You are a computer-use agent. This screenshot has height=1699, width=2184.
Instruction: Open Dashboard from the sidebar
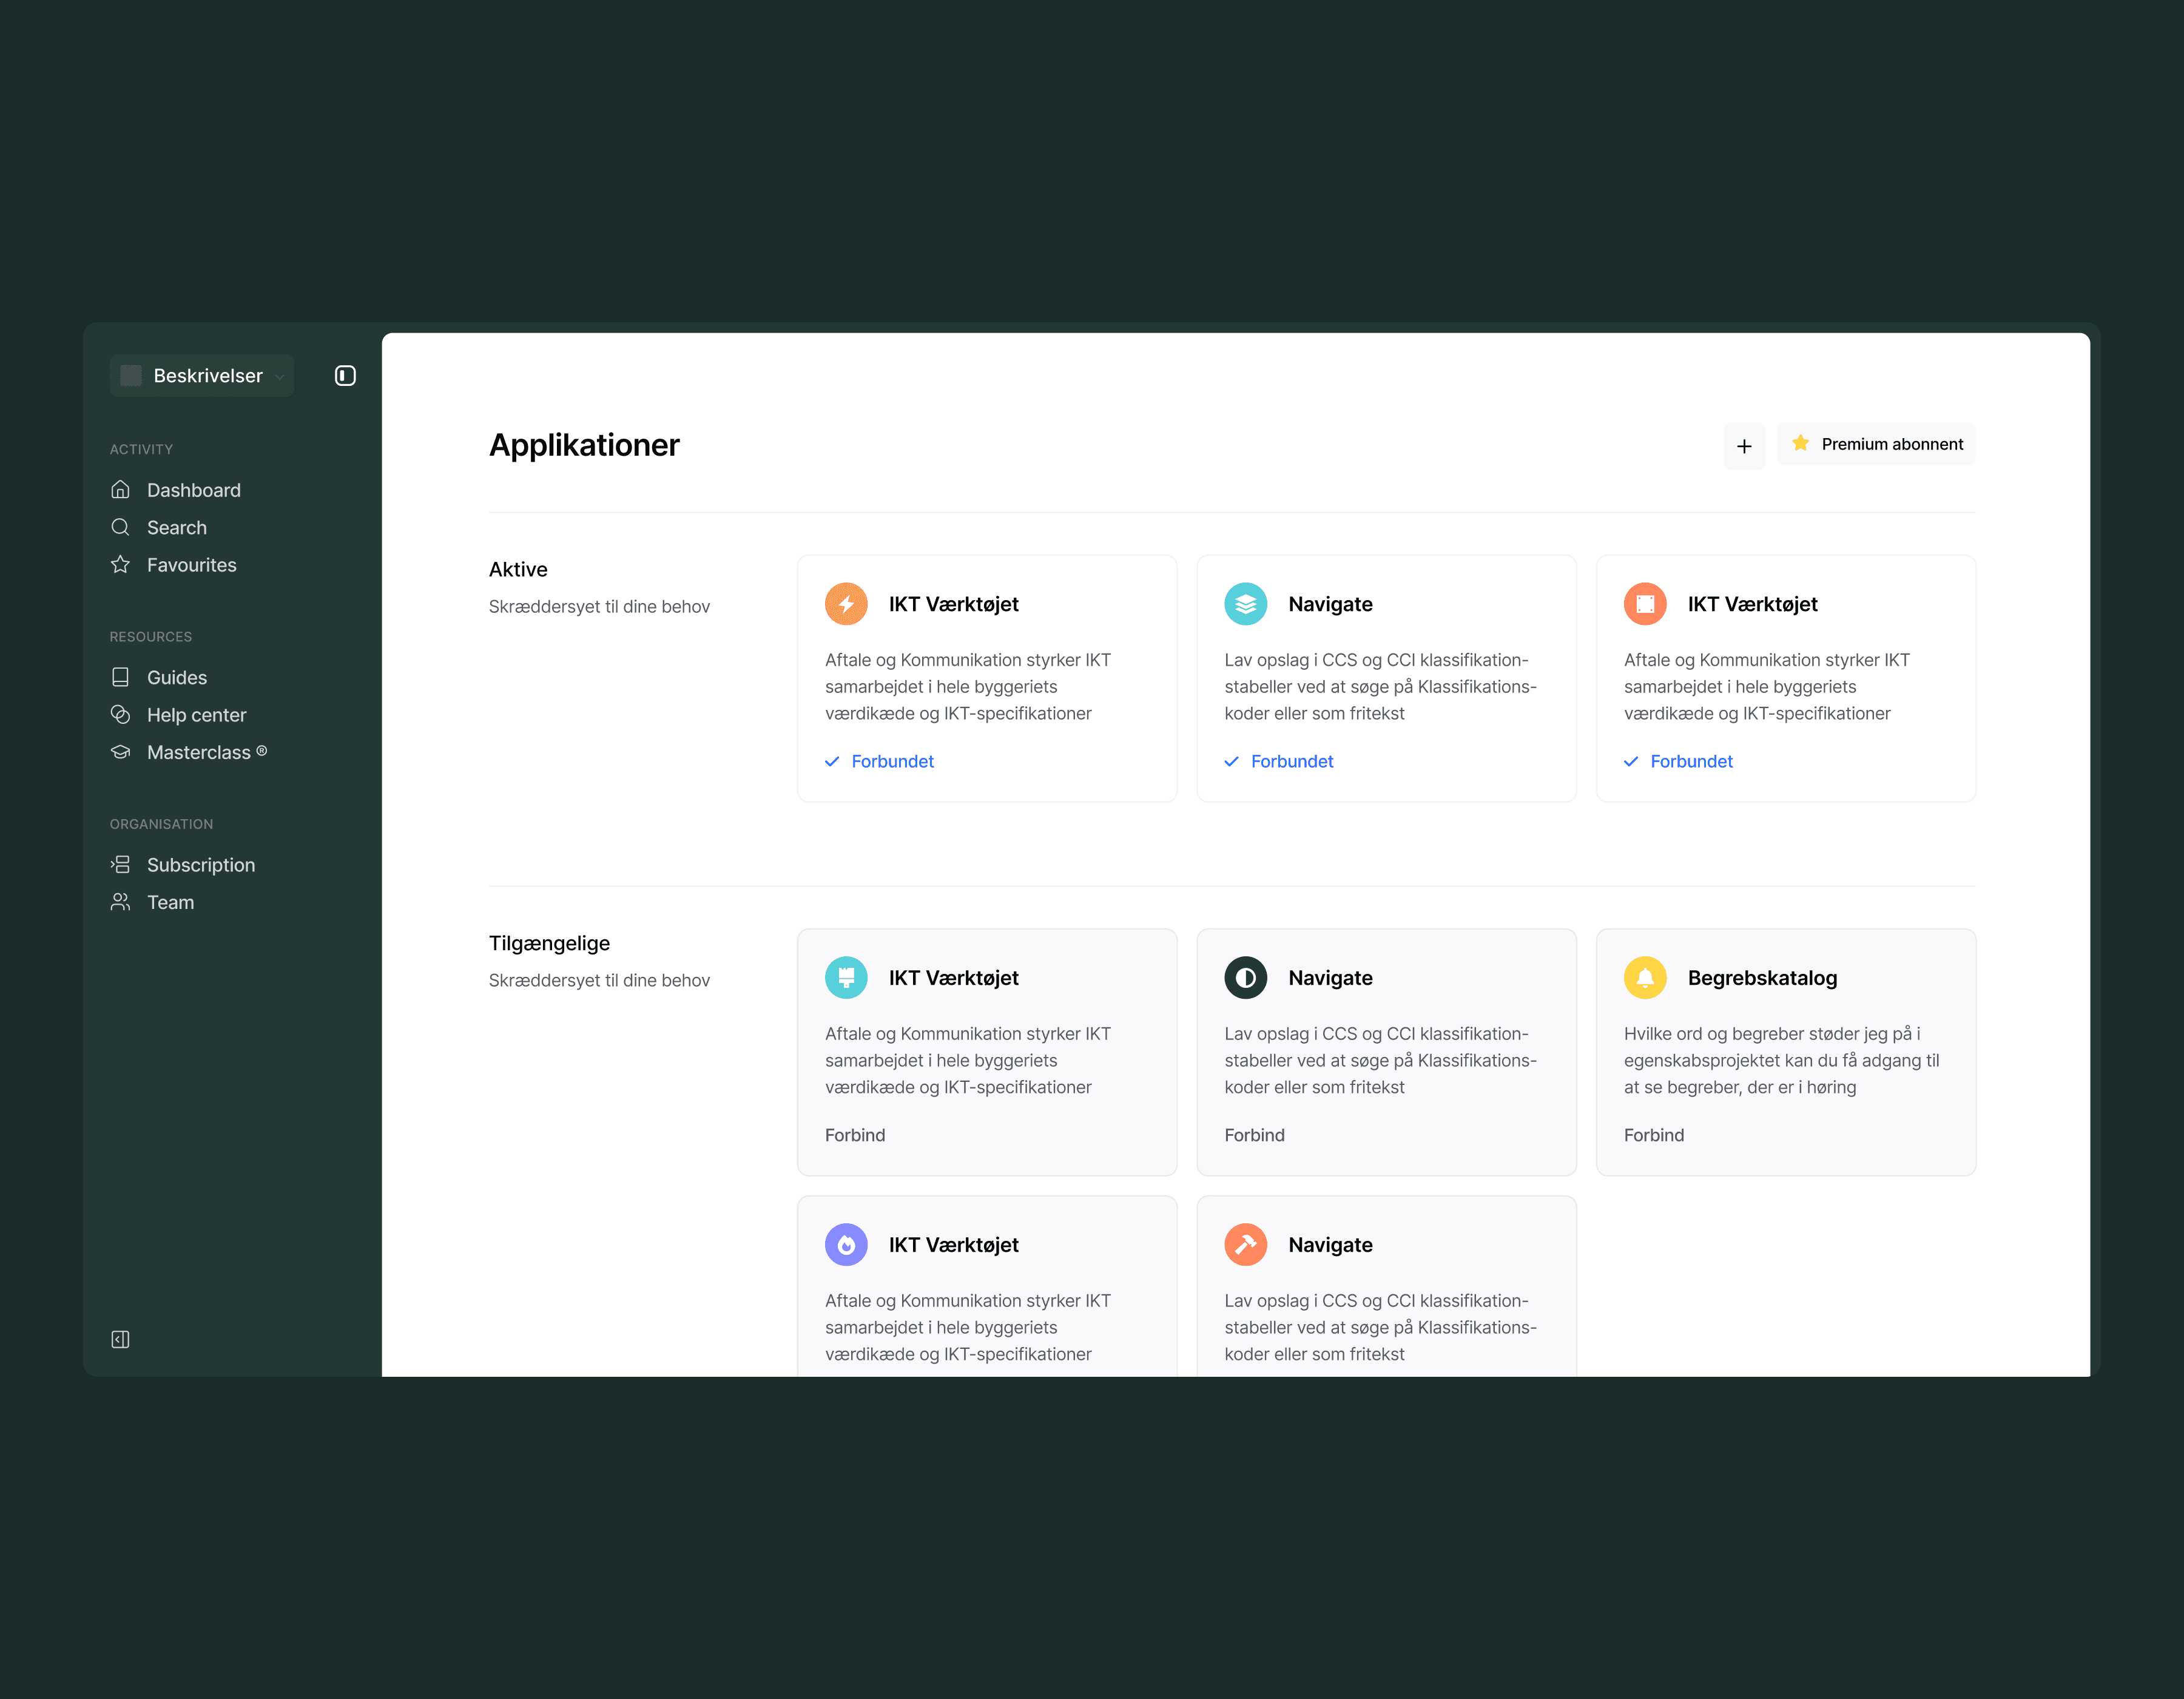tap(193, 490)
